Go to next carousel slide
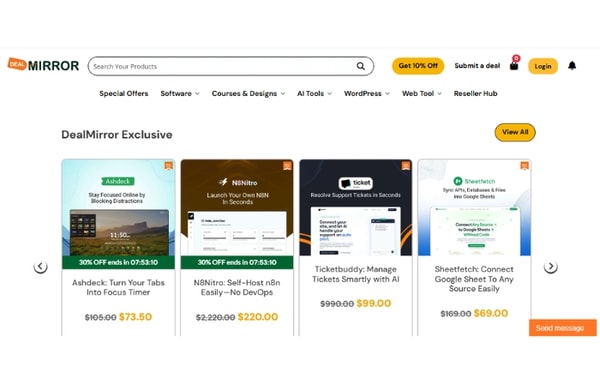600x384 pixels. click(x=551, y=266)
